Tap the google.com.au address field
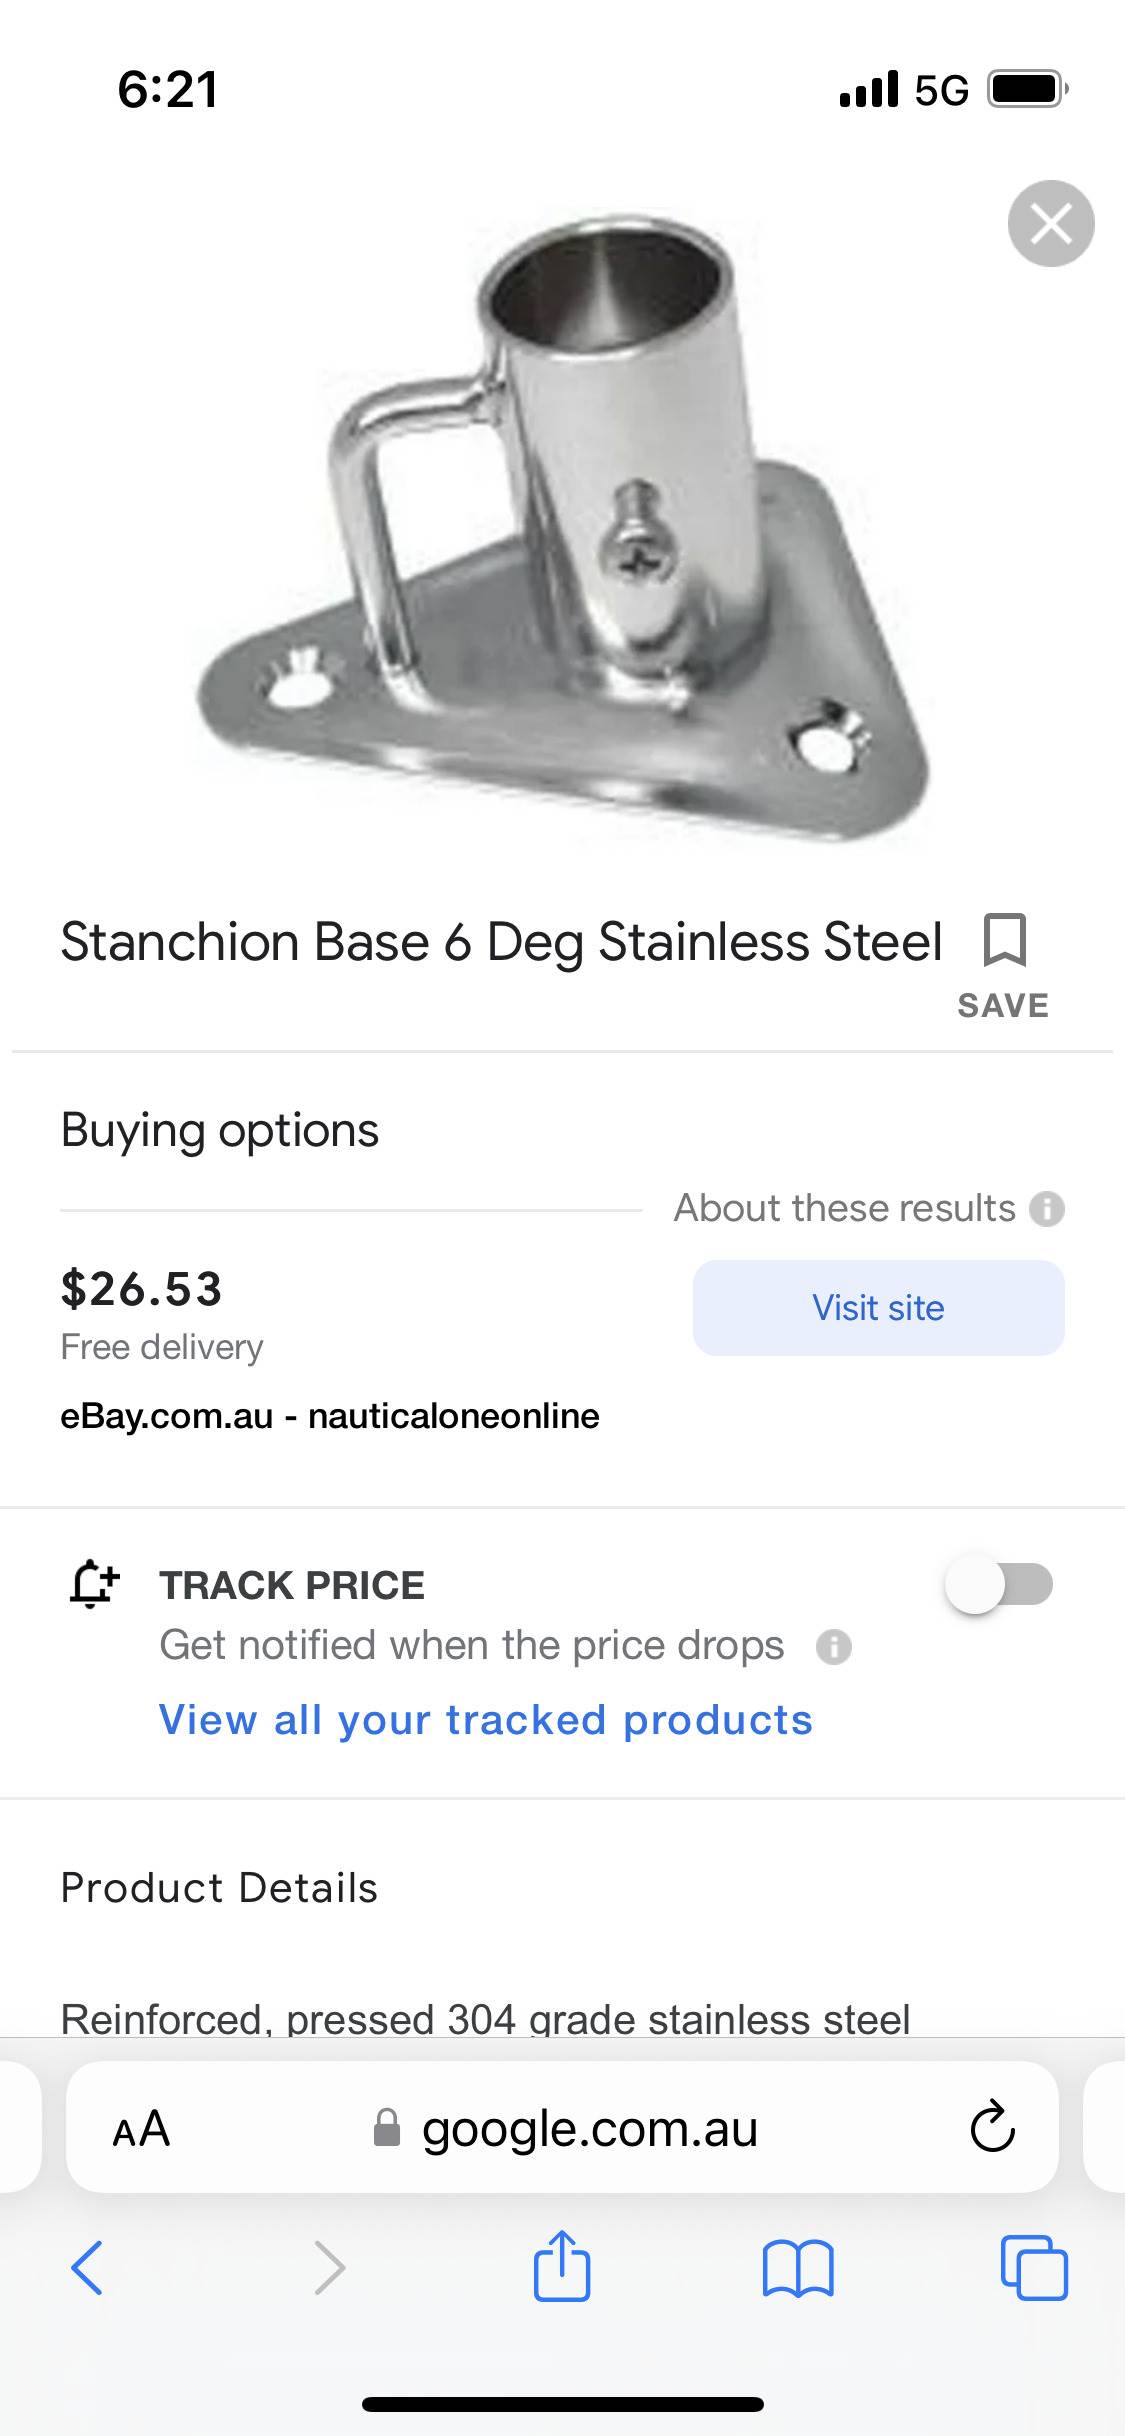 [x=588, y=2128]
